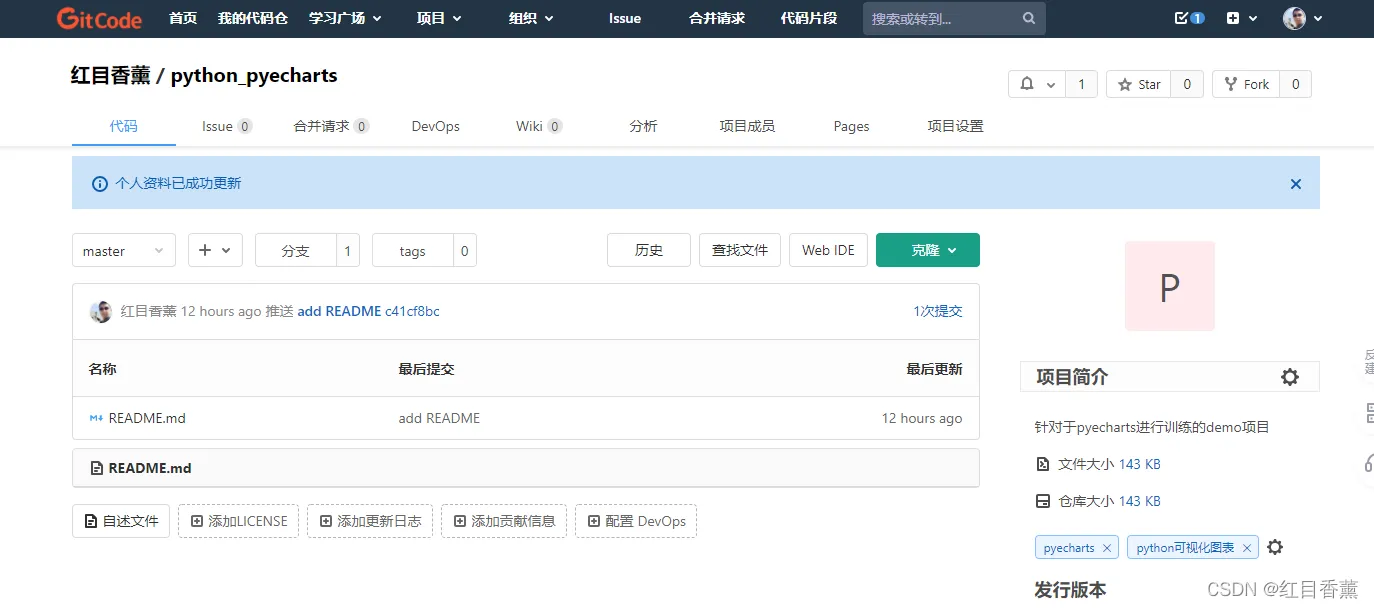Open project description settings gear
The image size is (1374, 608).
coord(1290,377)
